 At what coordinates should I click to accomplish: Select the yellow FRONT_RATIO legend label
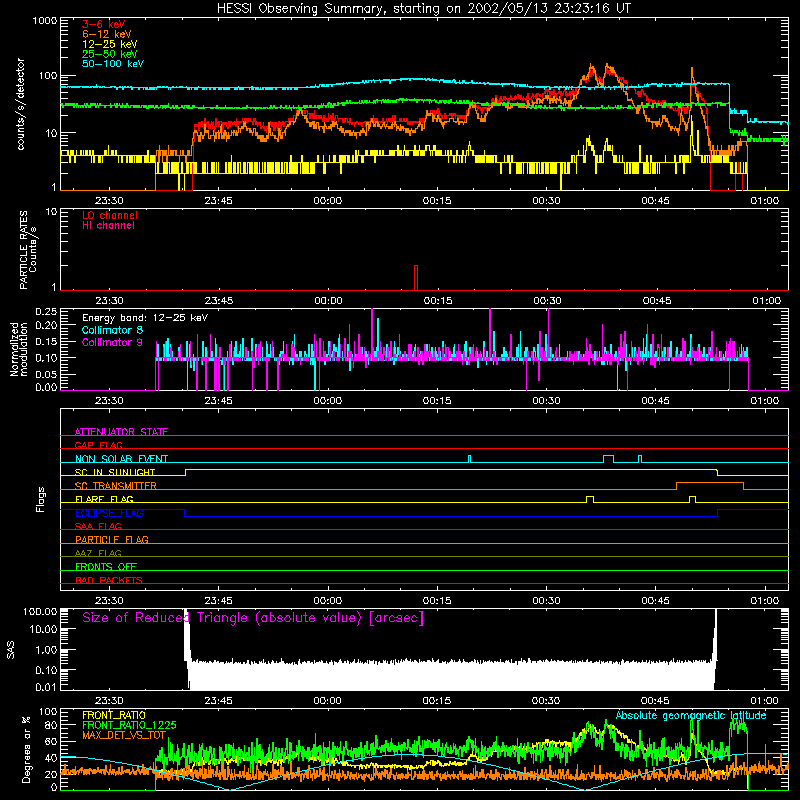coord(114,715)
